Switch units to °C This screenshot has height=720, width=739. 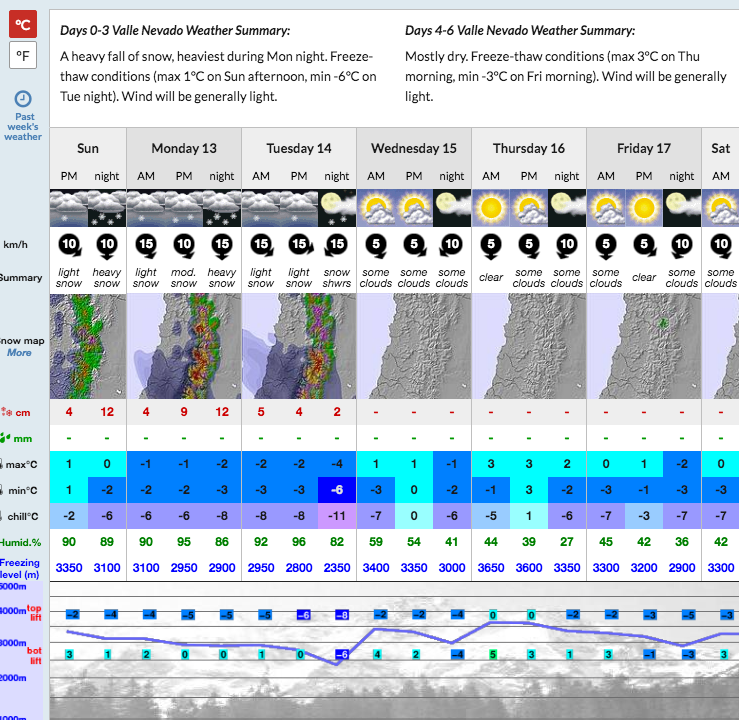click(x=23, y=24)
